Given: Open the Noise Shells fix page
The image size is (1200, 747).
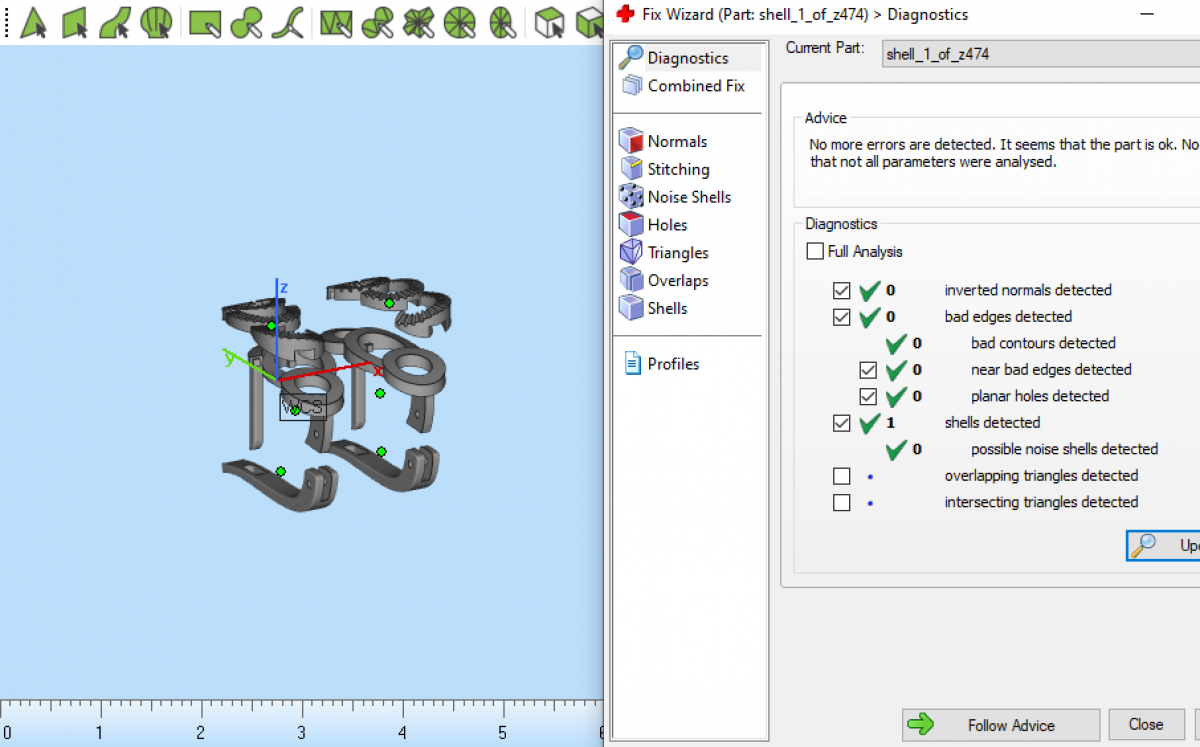Looking at the screenshot, I should pyautogui.click(x=688, y=197).
